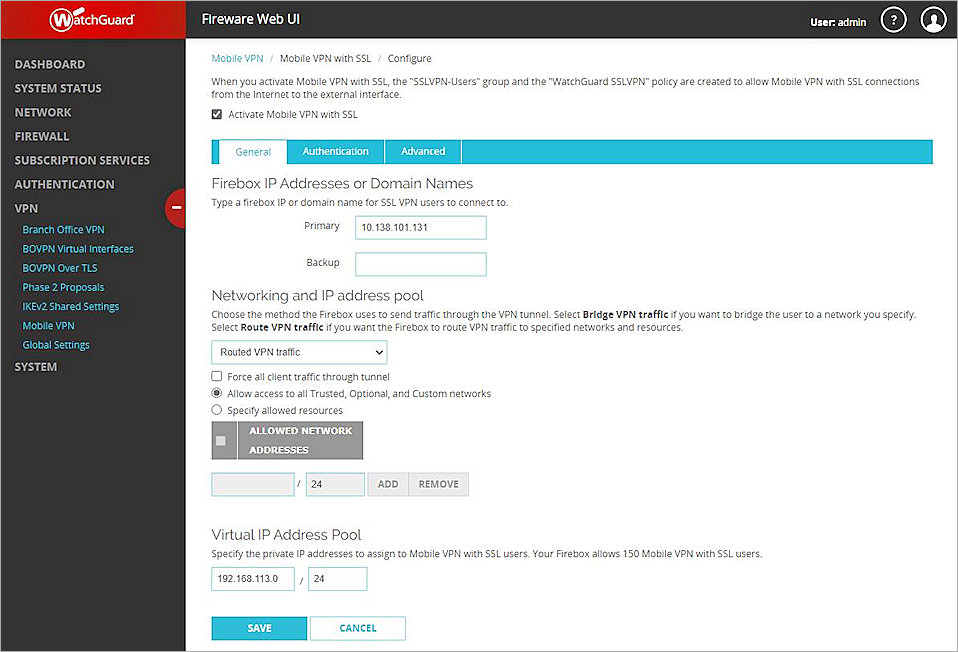
Task: Toggle the Allowed Network Addresses header checkbox
Action: point(221,440)
